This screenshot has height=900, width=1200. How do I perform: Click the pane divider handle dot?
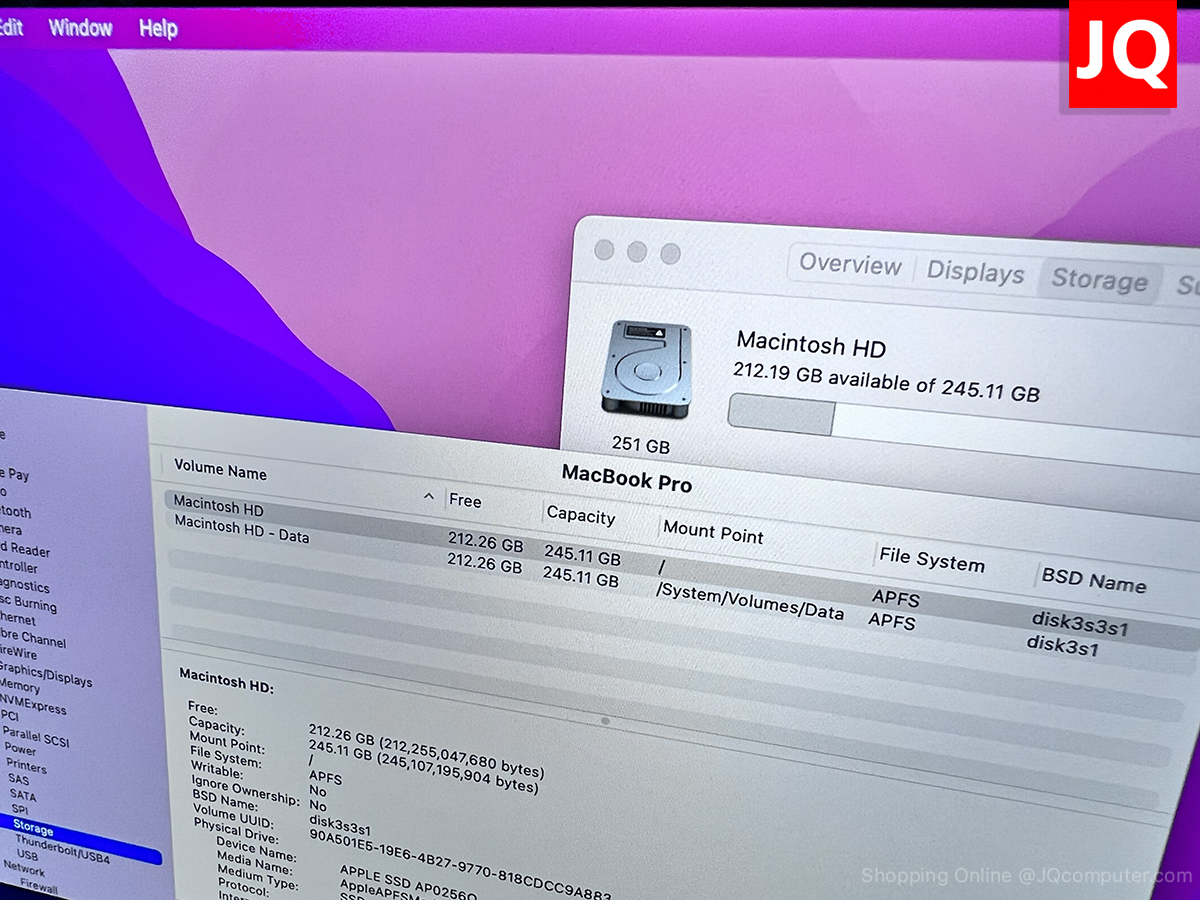click(x=605, y=720)
